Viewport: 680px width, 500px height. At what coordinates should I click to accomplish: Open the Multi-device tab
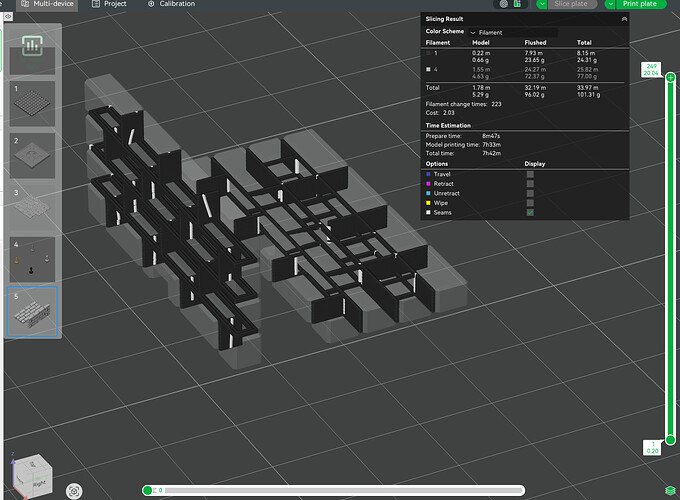coord(48,4)
